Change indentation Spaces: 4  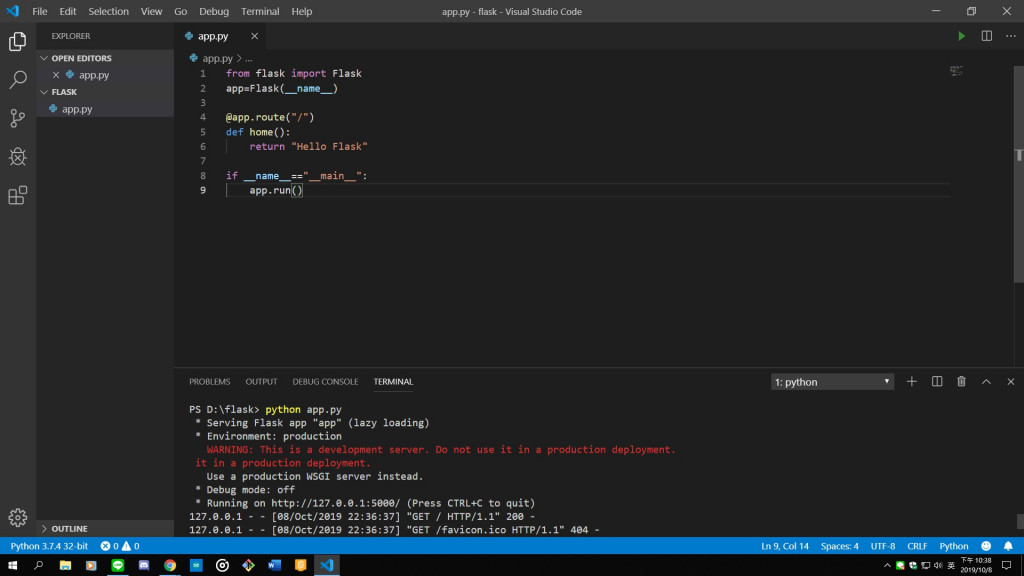tap(839, 546)
